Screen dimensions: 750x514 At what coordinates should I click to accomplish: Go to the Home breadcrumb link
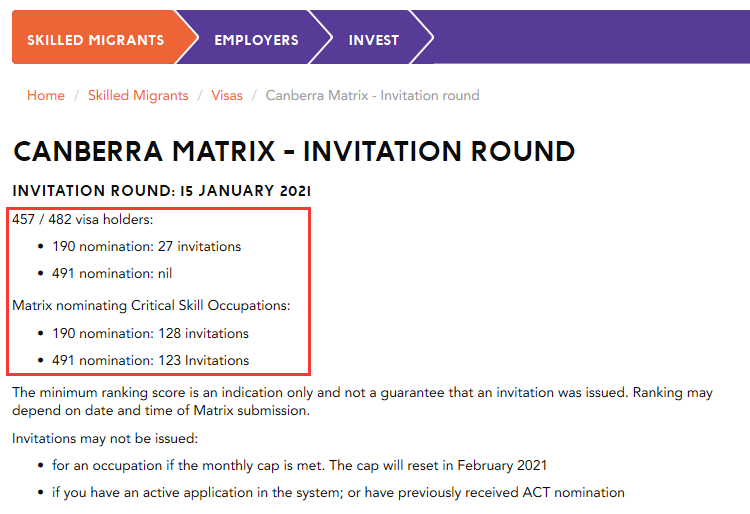click(46, 96)
